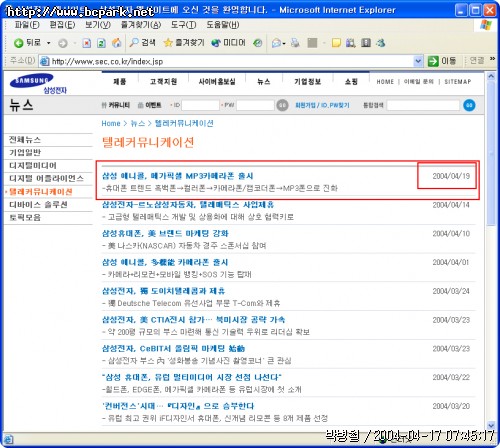The width and height of the screenshot is (500, 448).
Task: Open the 기업정보 navigation tab
Action: coord(308,81)
